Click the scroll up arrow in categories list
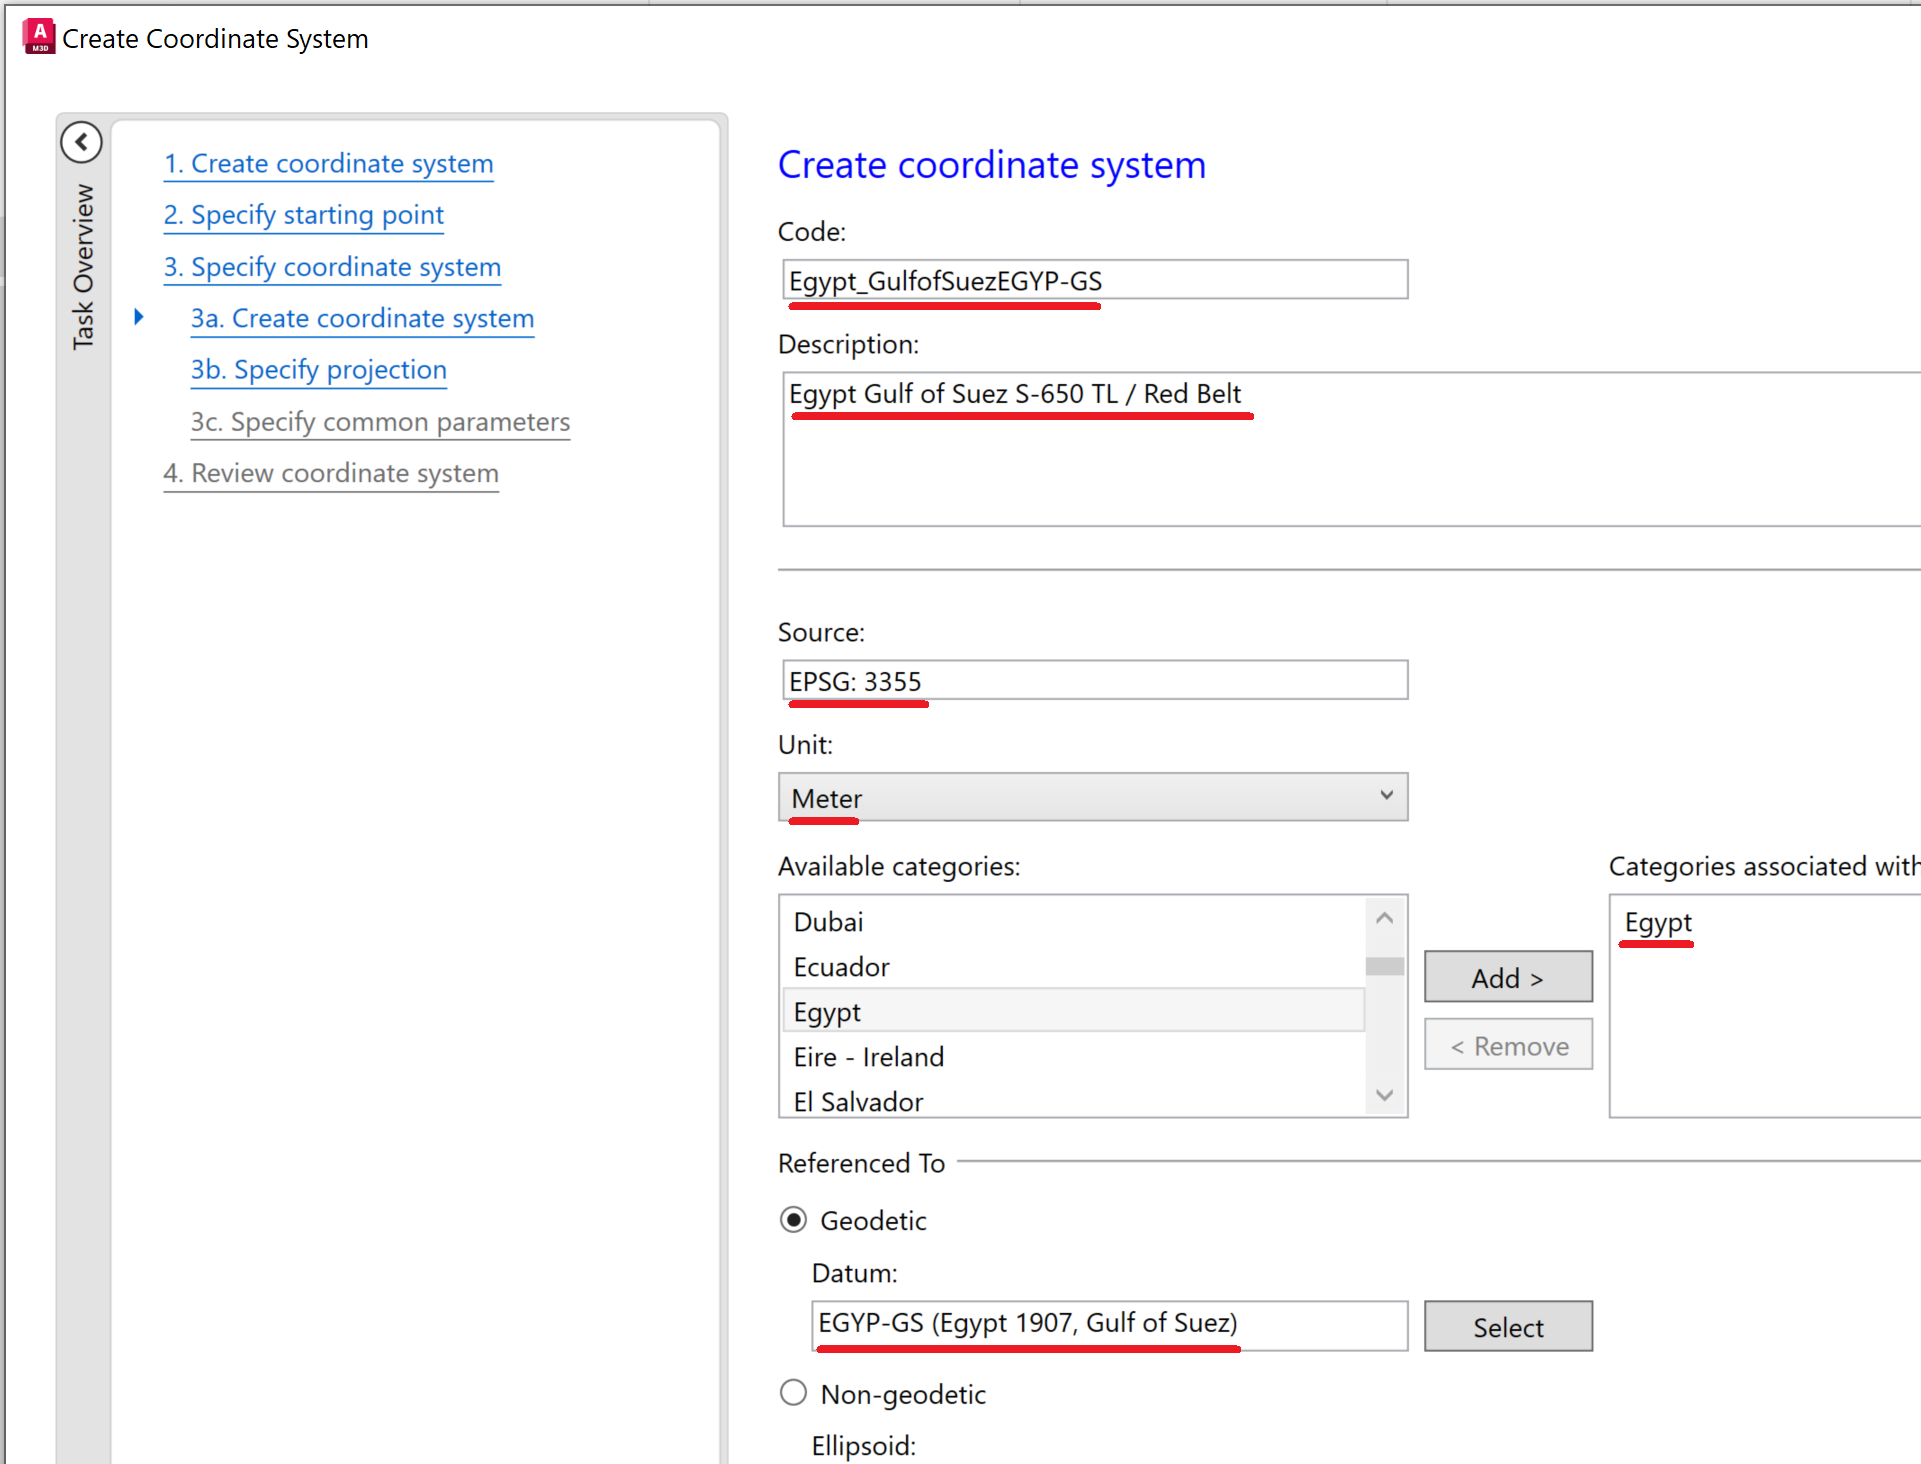Screen dimensions: 1921x1464 (x=1384, y=916)
